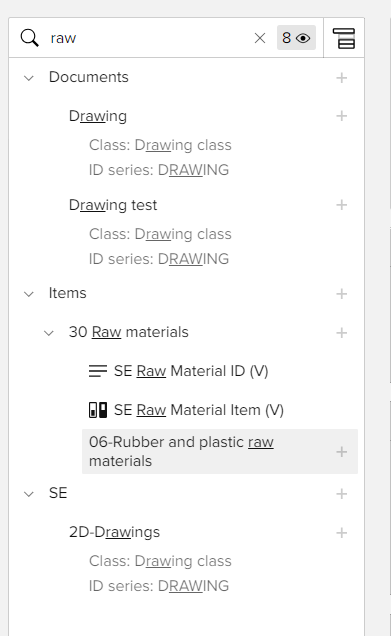Click plus beside 2D-Drawings
The width and height of the screenshot is (391, 636).
point(342,533)
